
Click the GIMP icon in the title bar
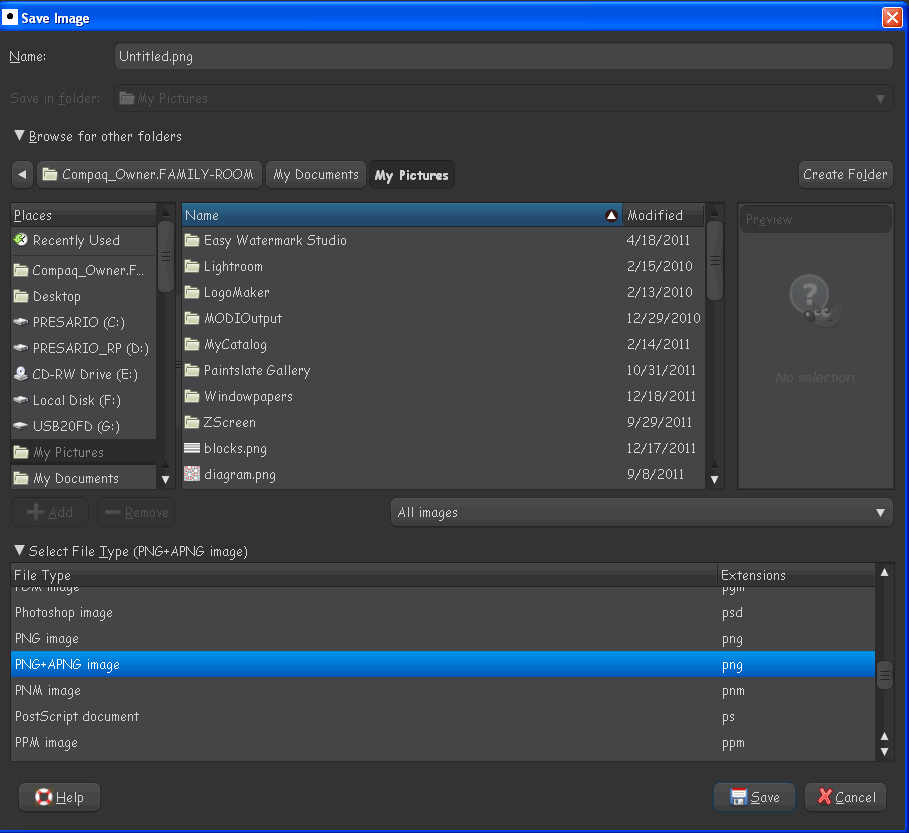coord(10,17)
